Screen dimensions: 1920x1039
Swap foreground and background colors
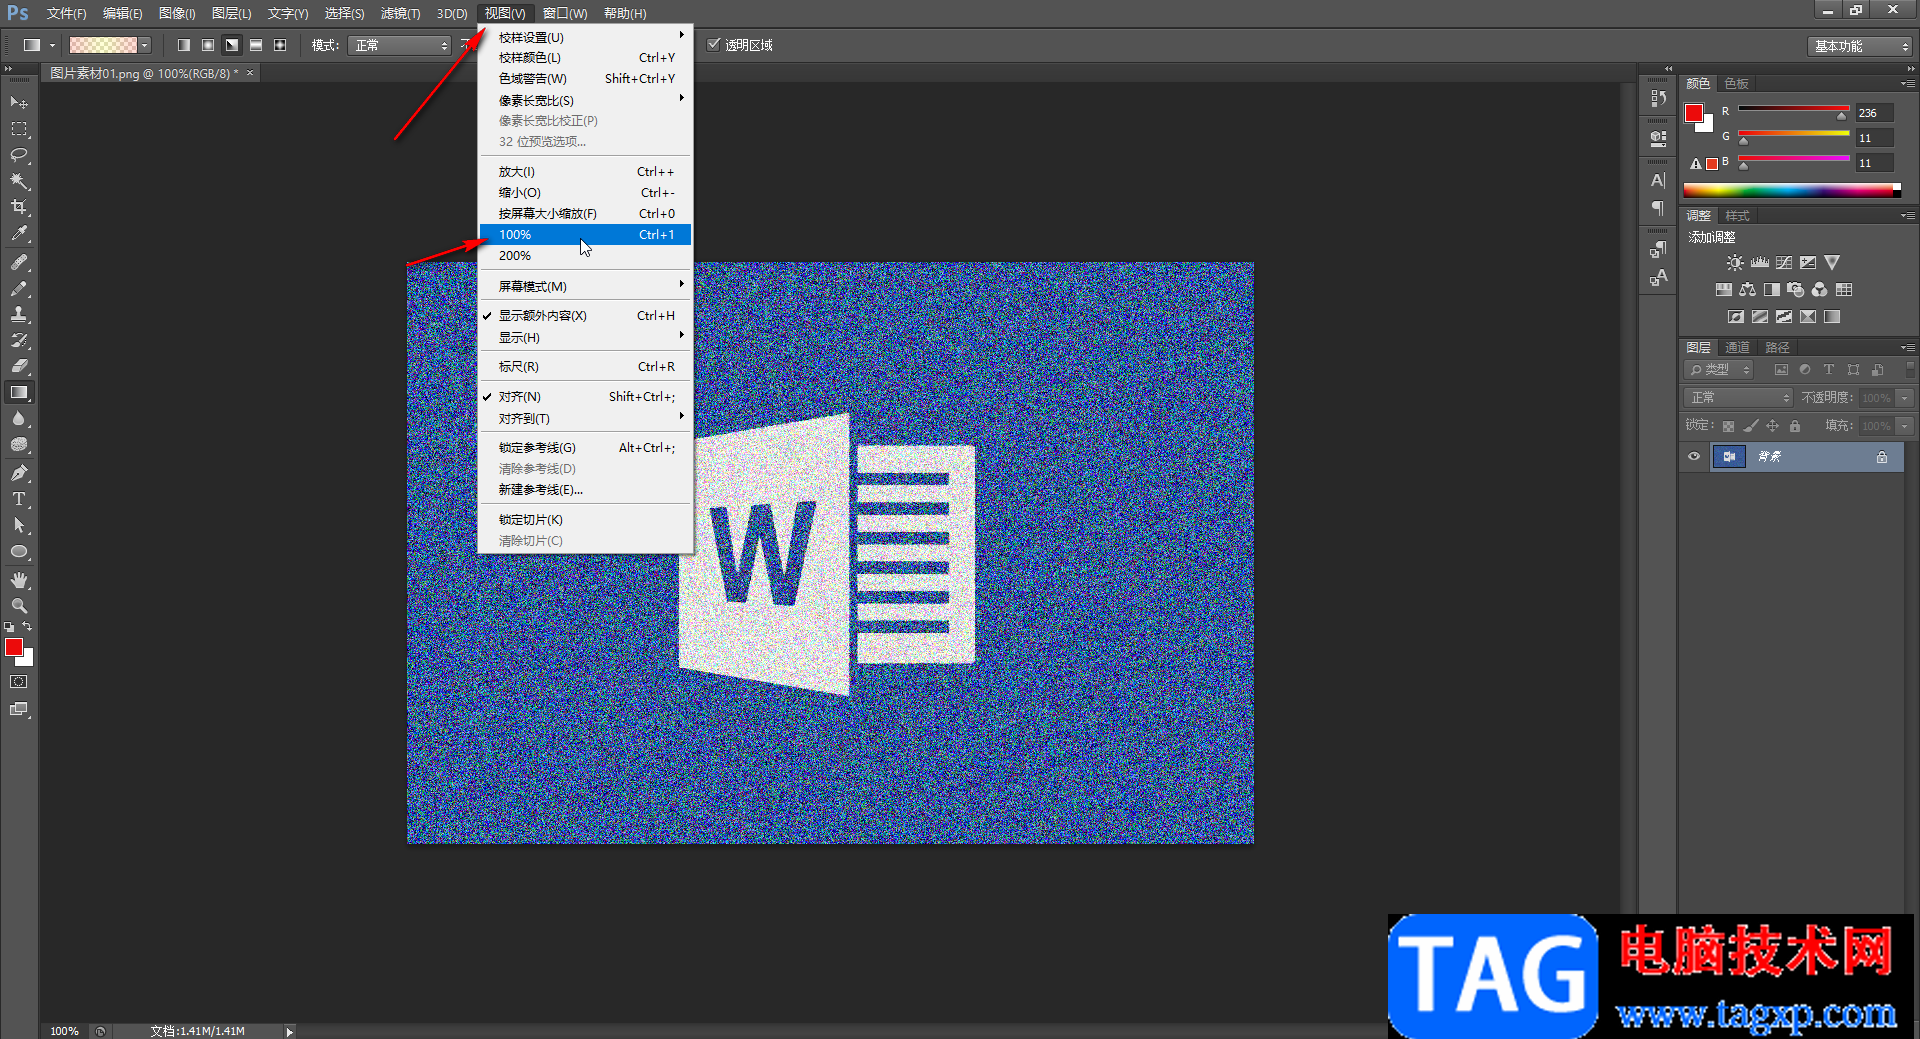coord(27,627)
